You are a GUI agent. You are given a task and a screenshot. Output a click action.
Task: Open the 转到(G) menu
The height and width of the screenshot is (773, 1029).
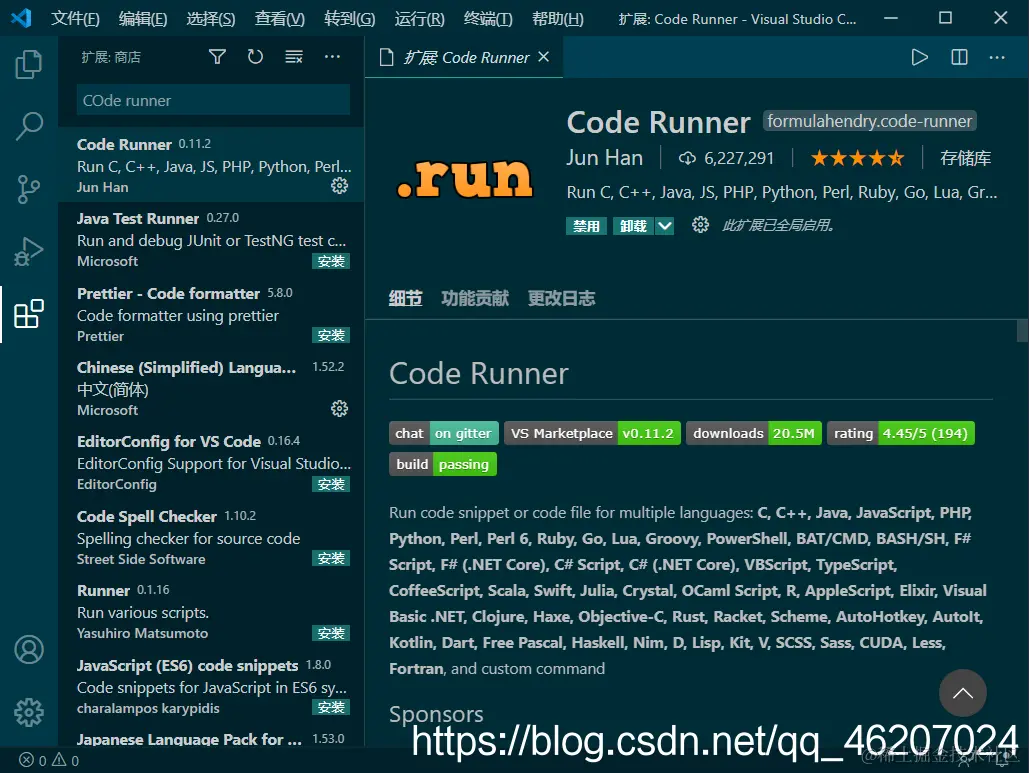[349, 18]
